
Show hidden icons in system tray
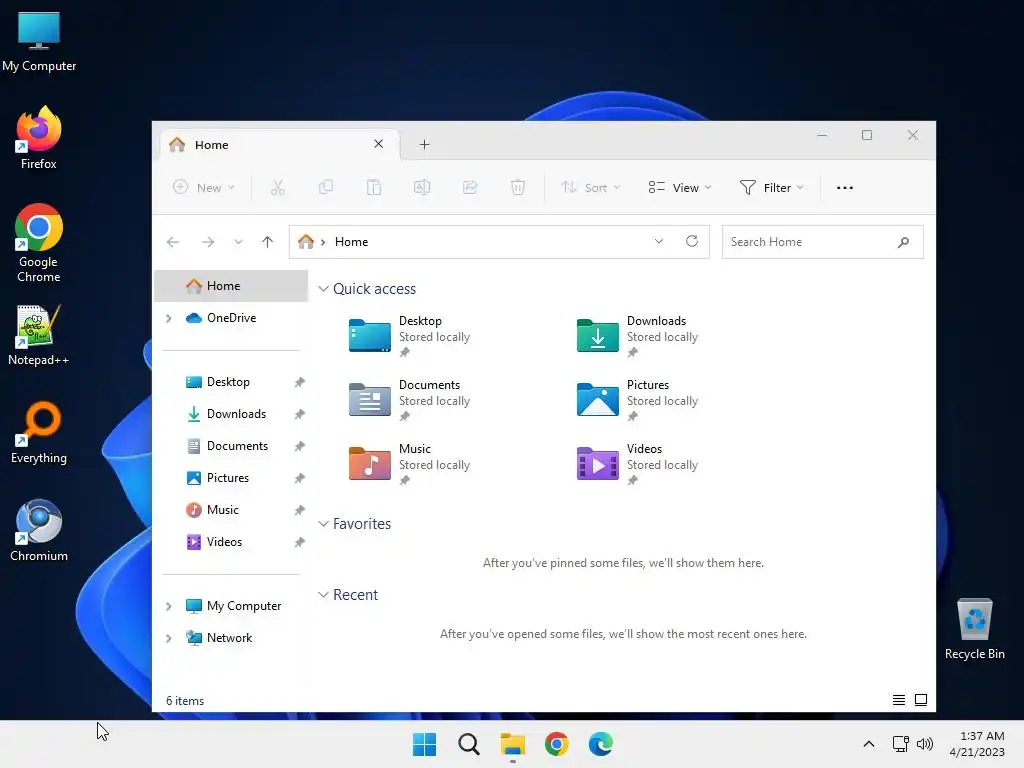pos(869,744)
